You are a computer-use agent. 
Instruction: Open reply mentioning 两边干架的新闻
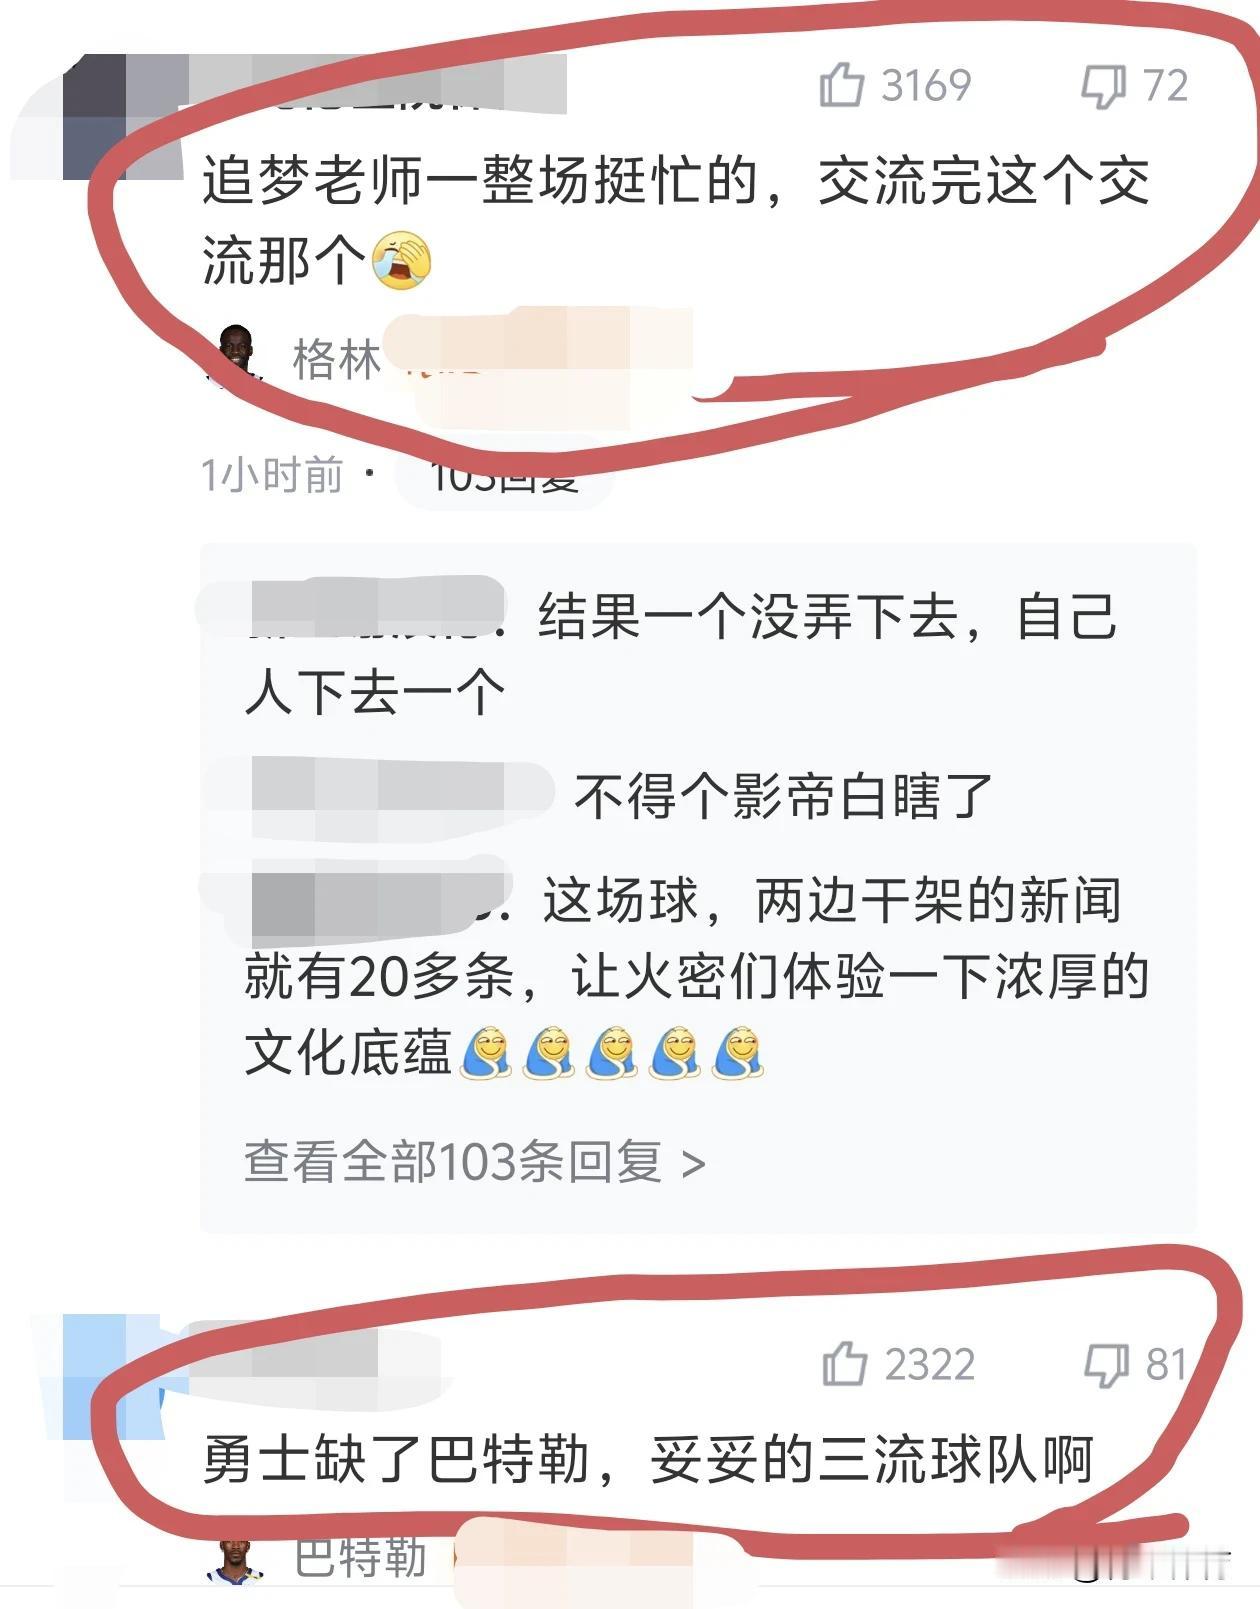696,976
